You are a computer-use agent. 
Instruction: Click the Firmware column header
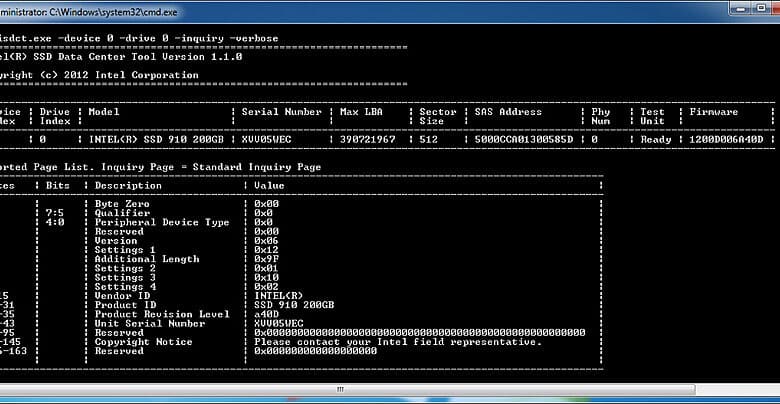(713, 112)
